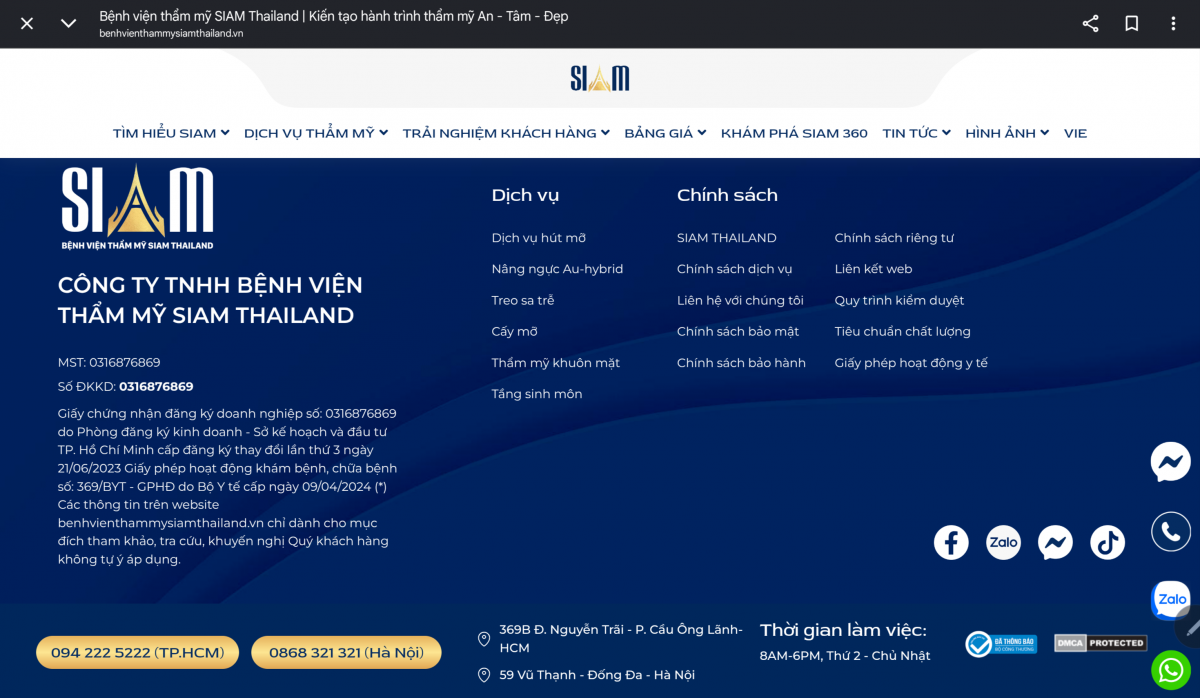Open Nâng ngực Au-hybrid link

pos(557,269)
